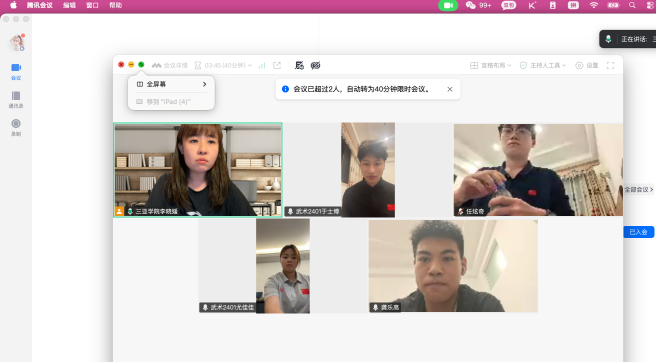Open the 主持人工具 host tools dropdown
Viewport: 656px width, 362px height.
click(x=543, y=65)
